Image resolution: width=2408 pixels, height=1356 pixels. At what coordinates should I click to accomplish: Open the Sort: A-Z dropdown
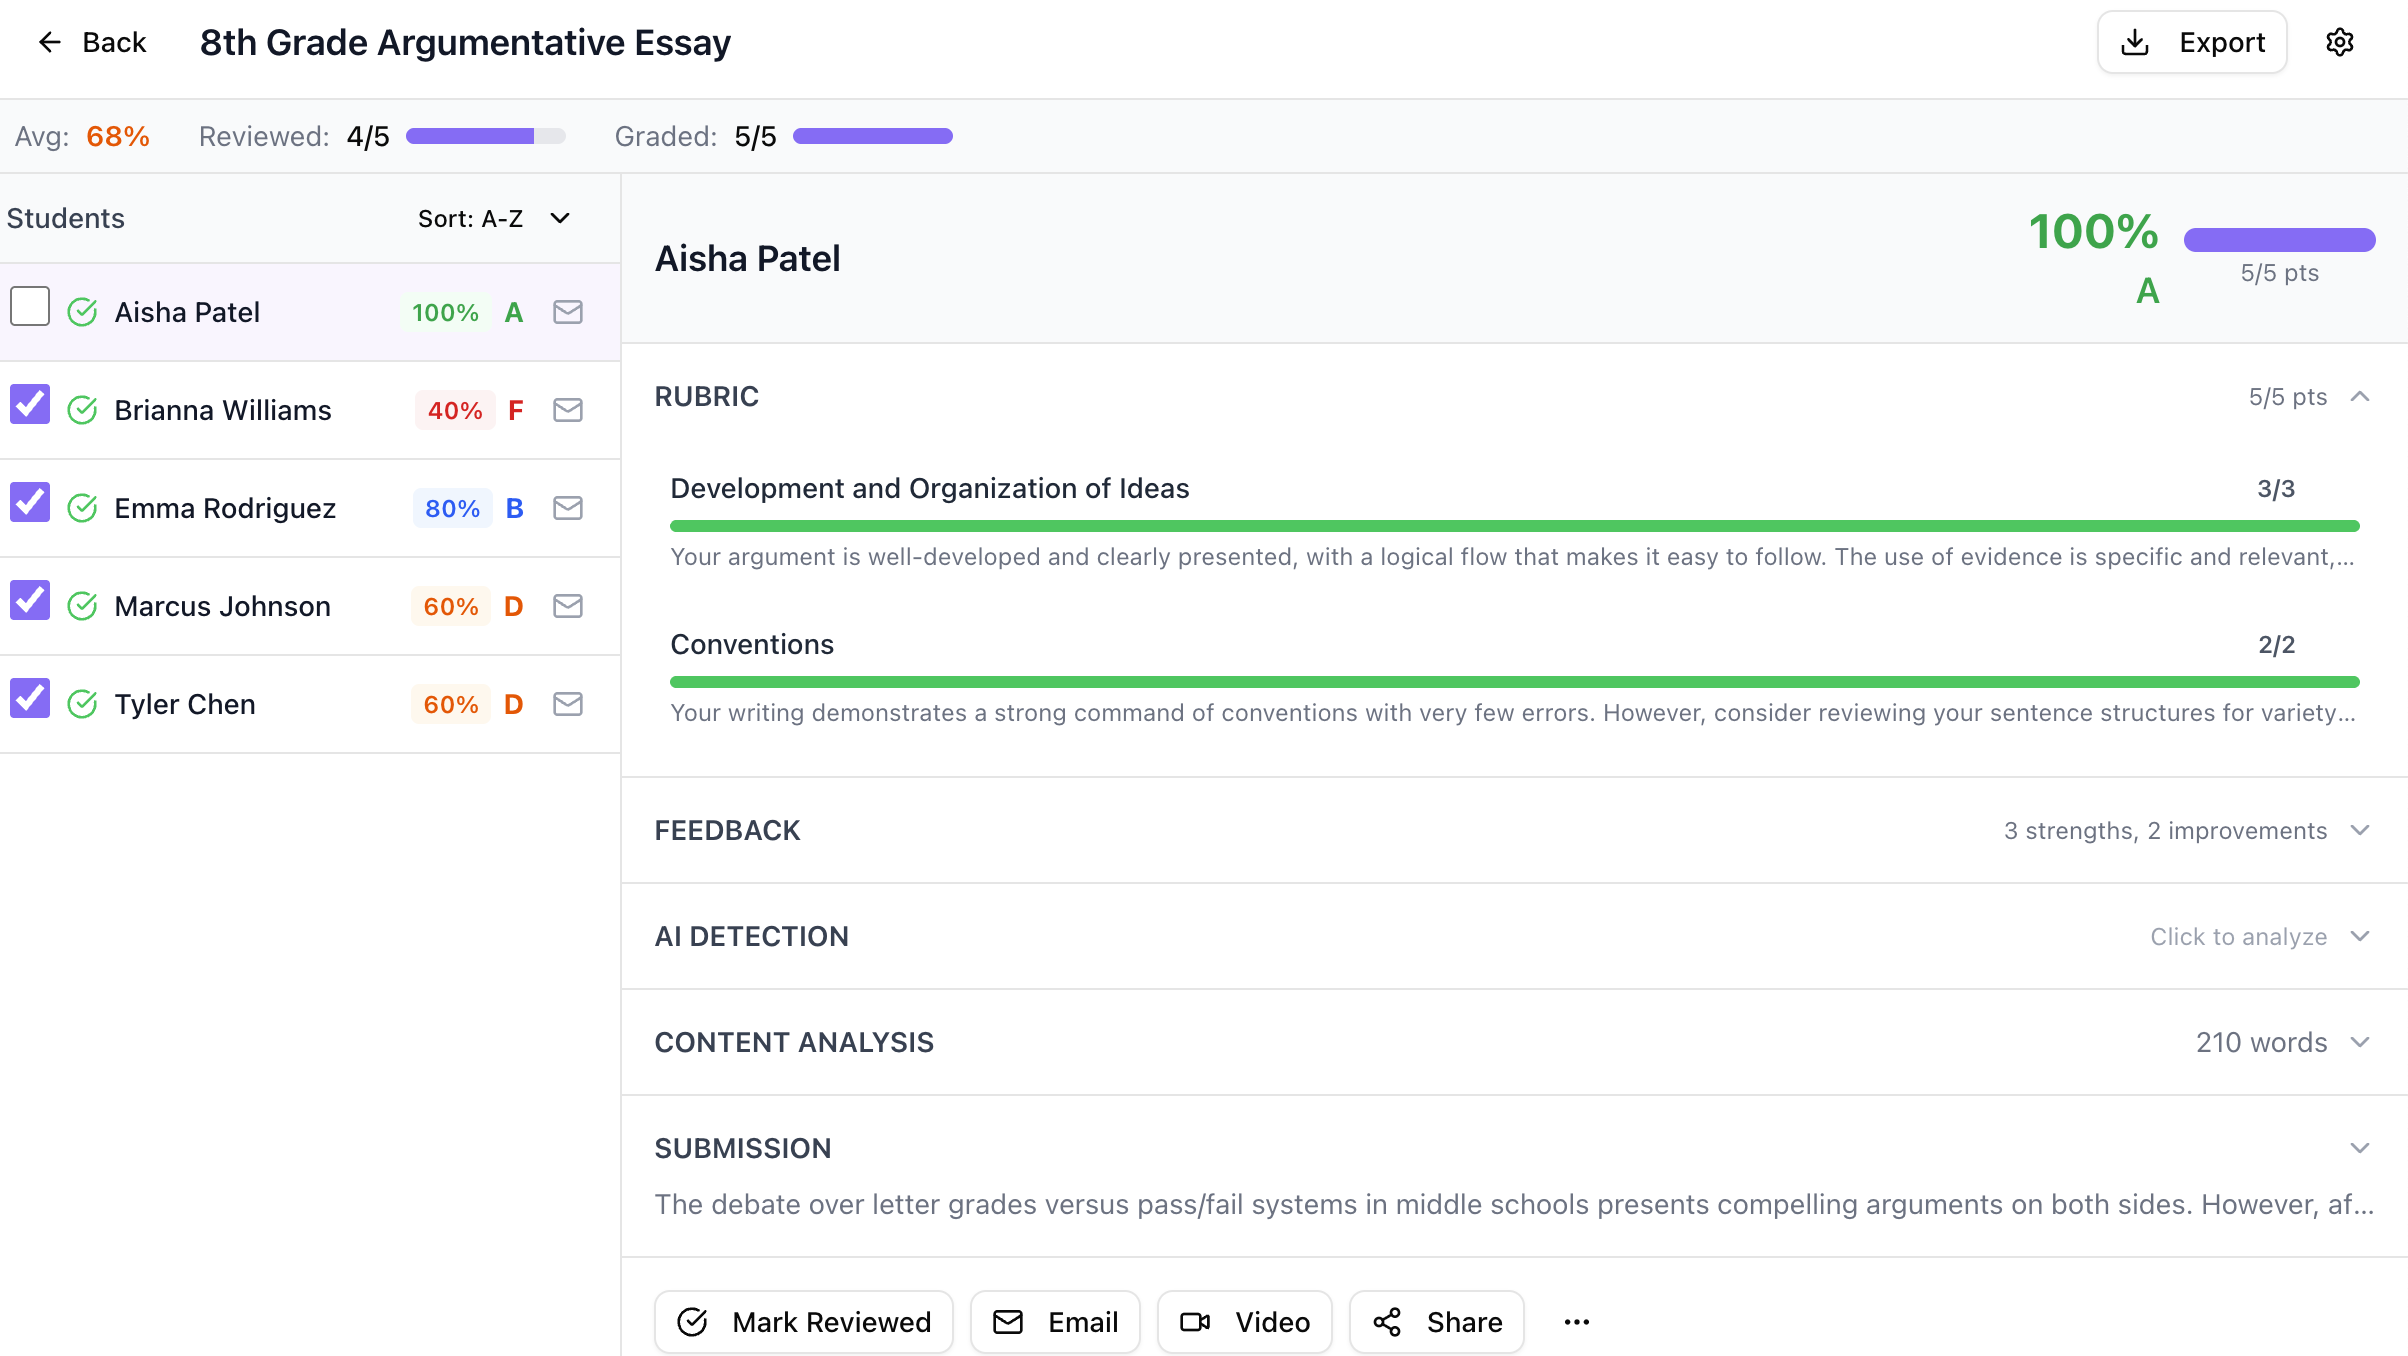(x=494, y=218)
